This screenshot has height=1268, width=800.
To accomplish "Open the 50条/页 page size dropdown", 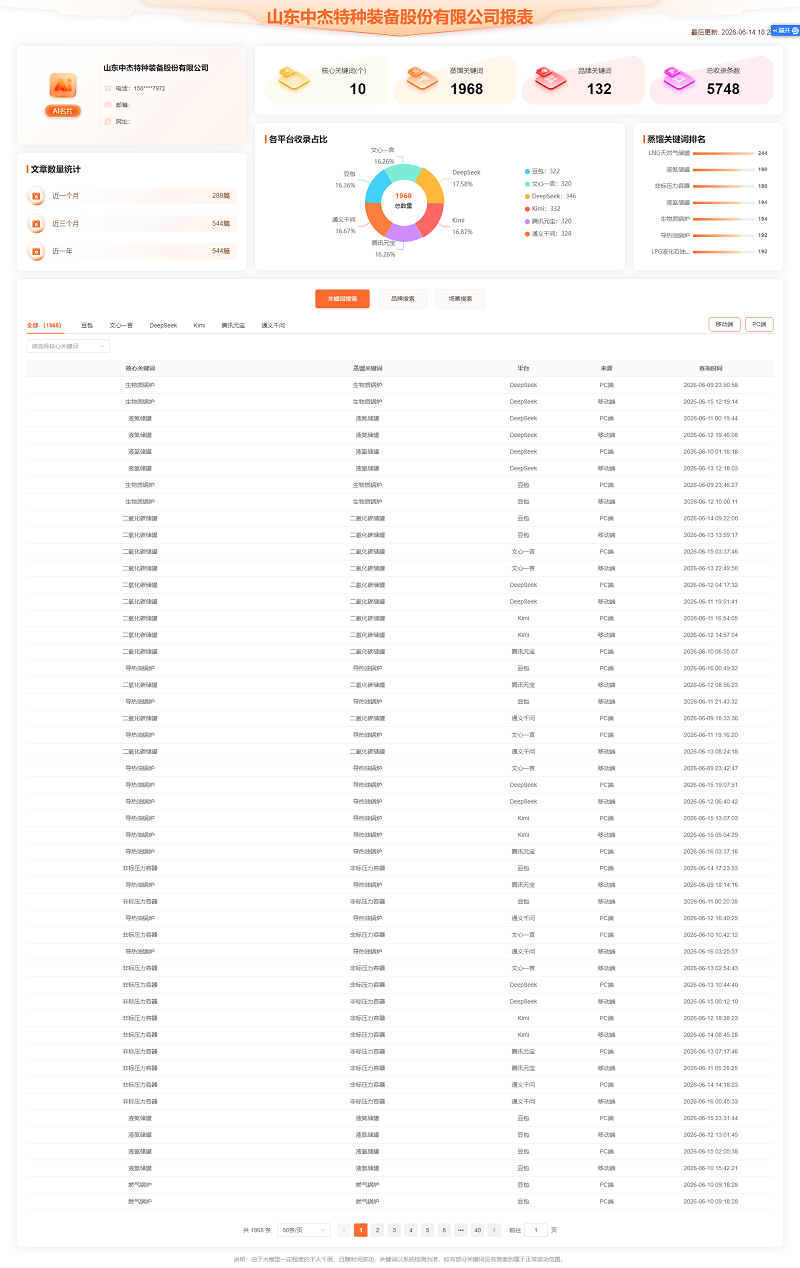I will click(x=304, y=1230).
